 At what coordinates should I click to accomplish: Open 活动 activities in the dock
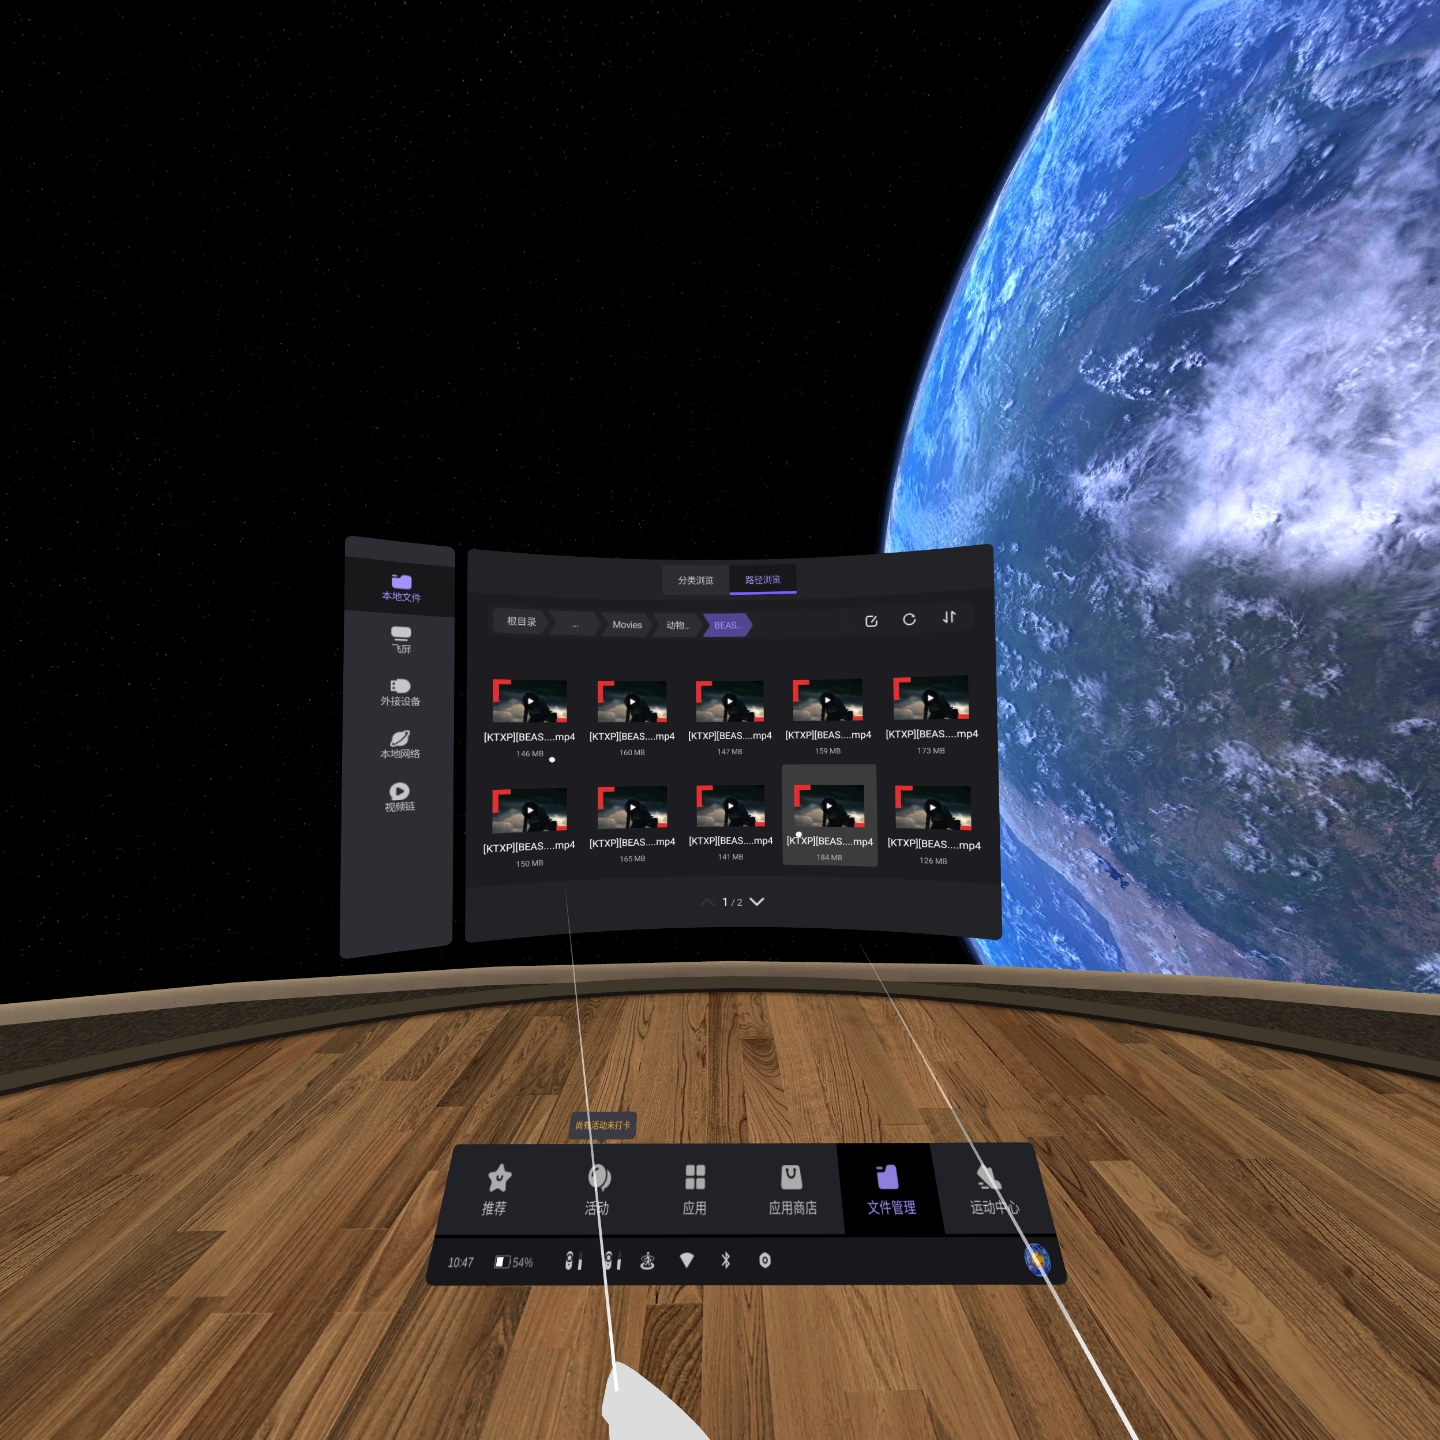pyautogui.click(x=598, y=1190)
